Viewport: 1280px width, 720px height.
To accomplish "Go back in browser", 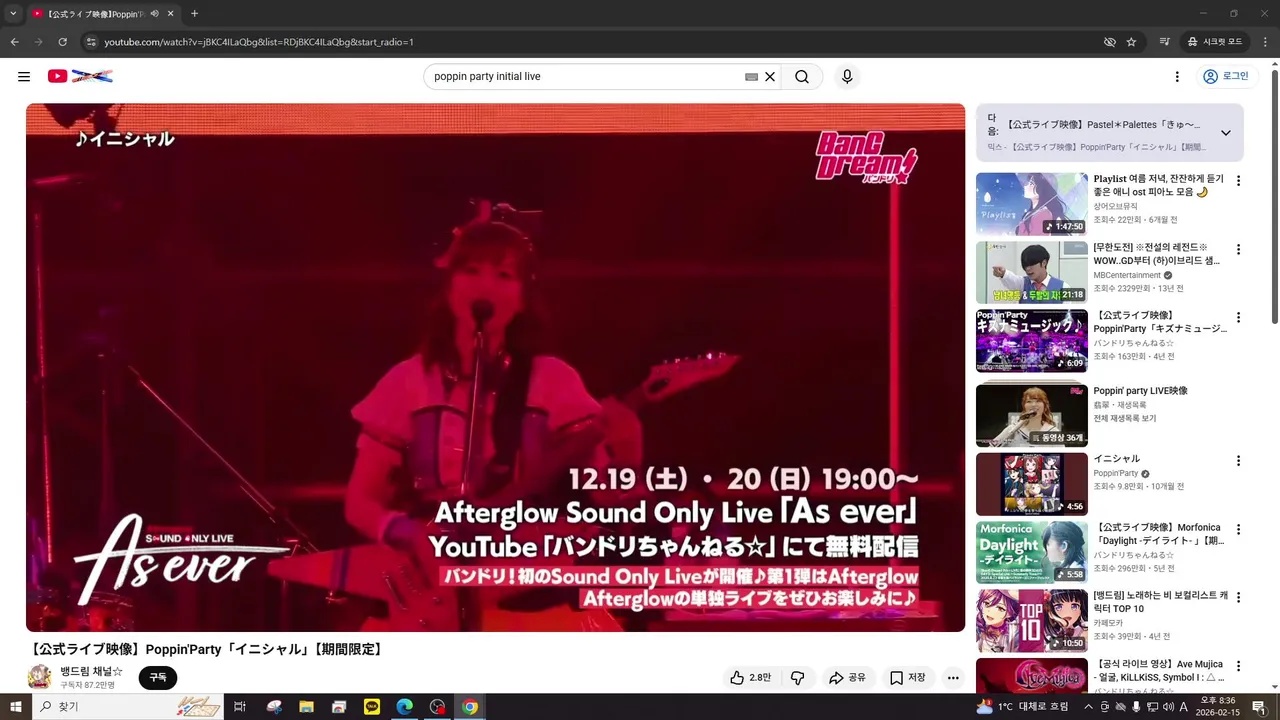I will pos(14,42).
